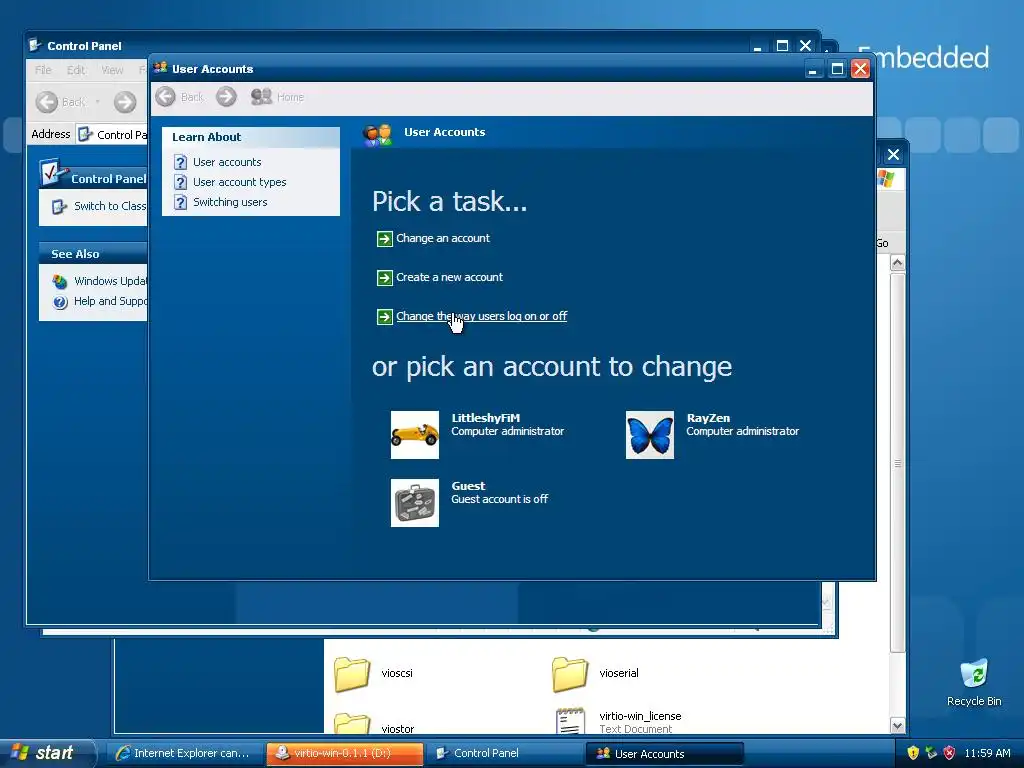Click the yellow security shield tray icon
The width and height of the screenshot is (1024, 768).
tap(913, 753)
